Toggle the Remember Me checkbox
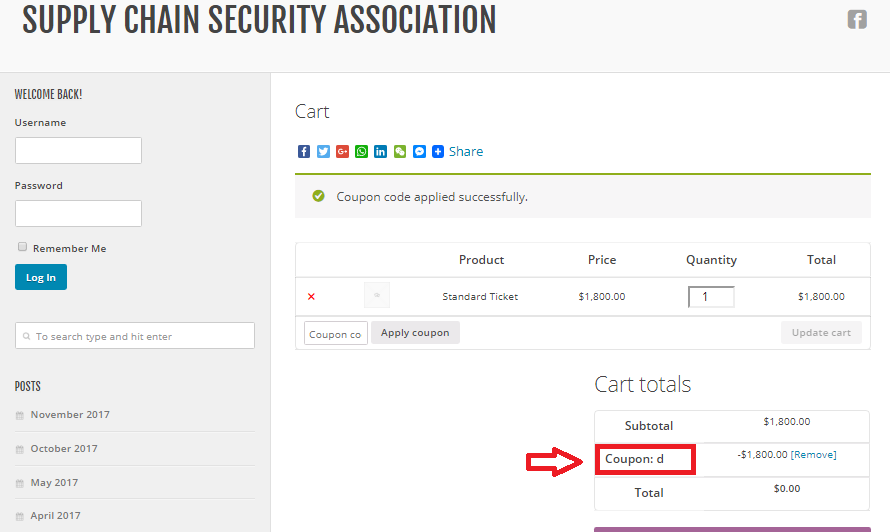The width and height of the screenshot is (890, 532). tap(22, 247)
